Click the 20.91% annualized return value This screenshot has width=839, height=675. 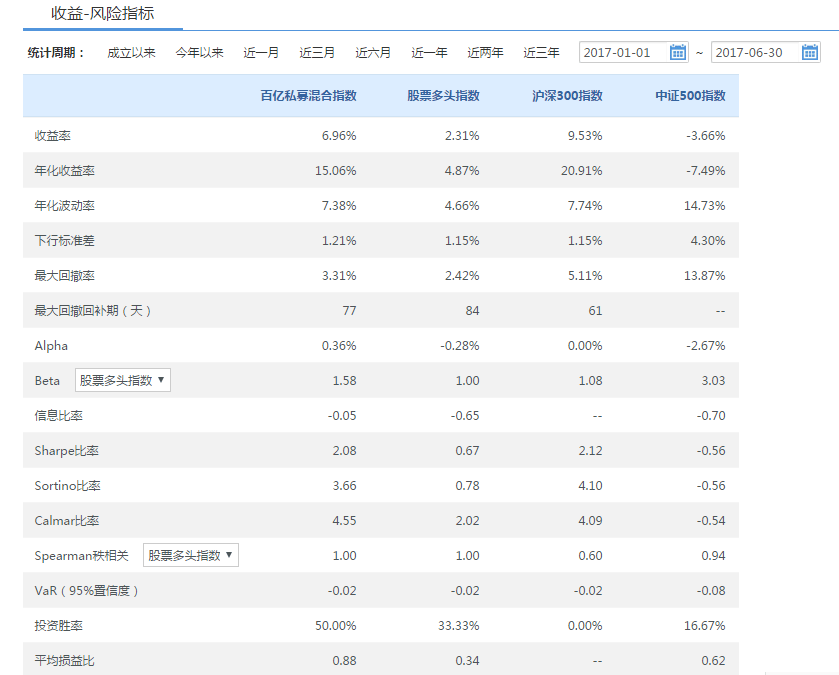[x=582, y=171]
